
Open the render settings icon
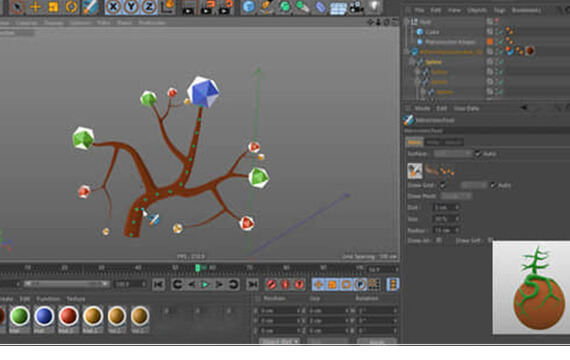tap(225, 7)
